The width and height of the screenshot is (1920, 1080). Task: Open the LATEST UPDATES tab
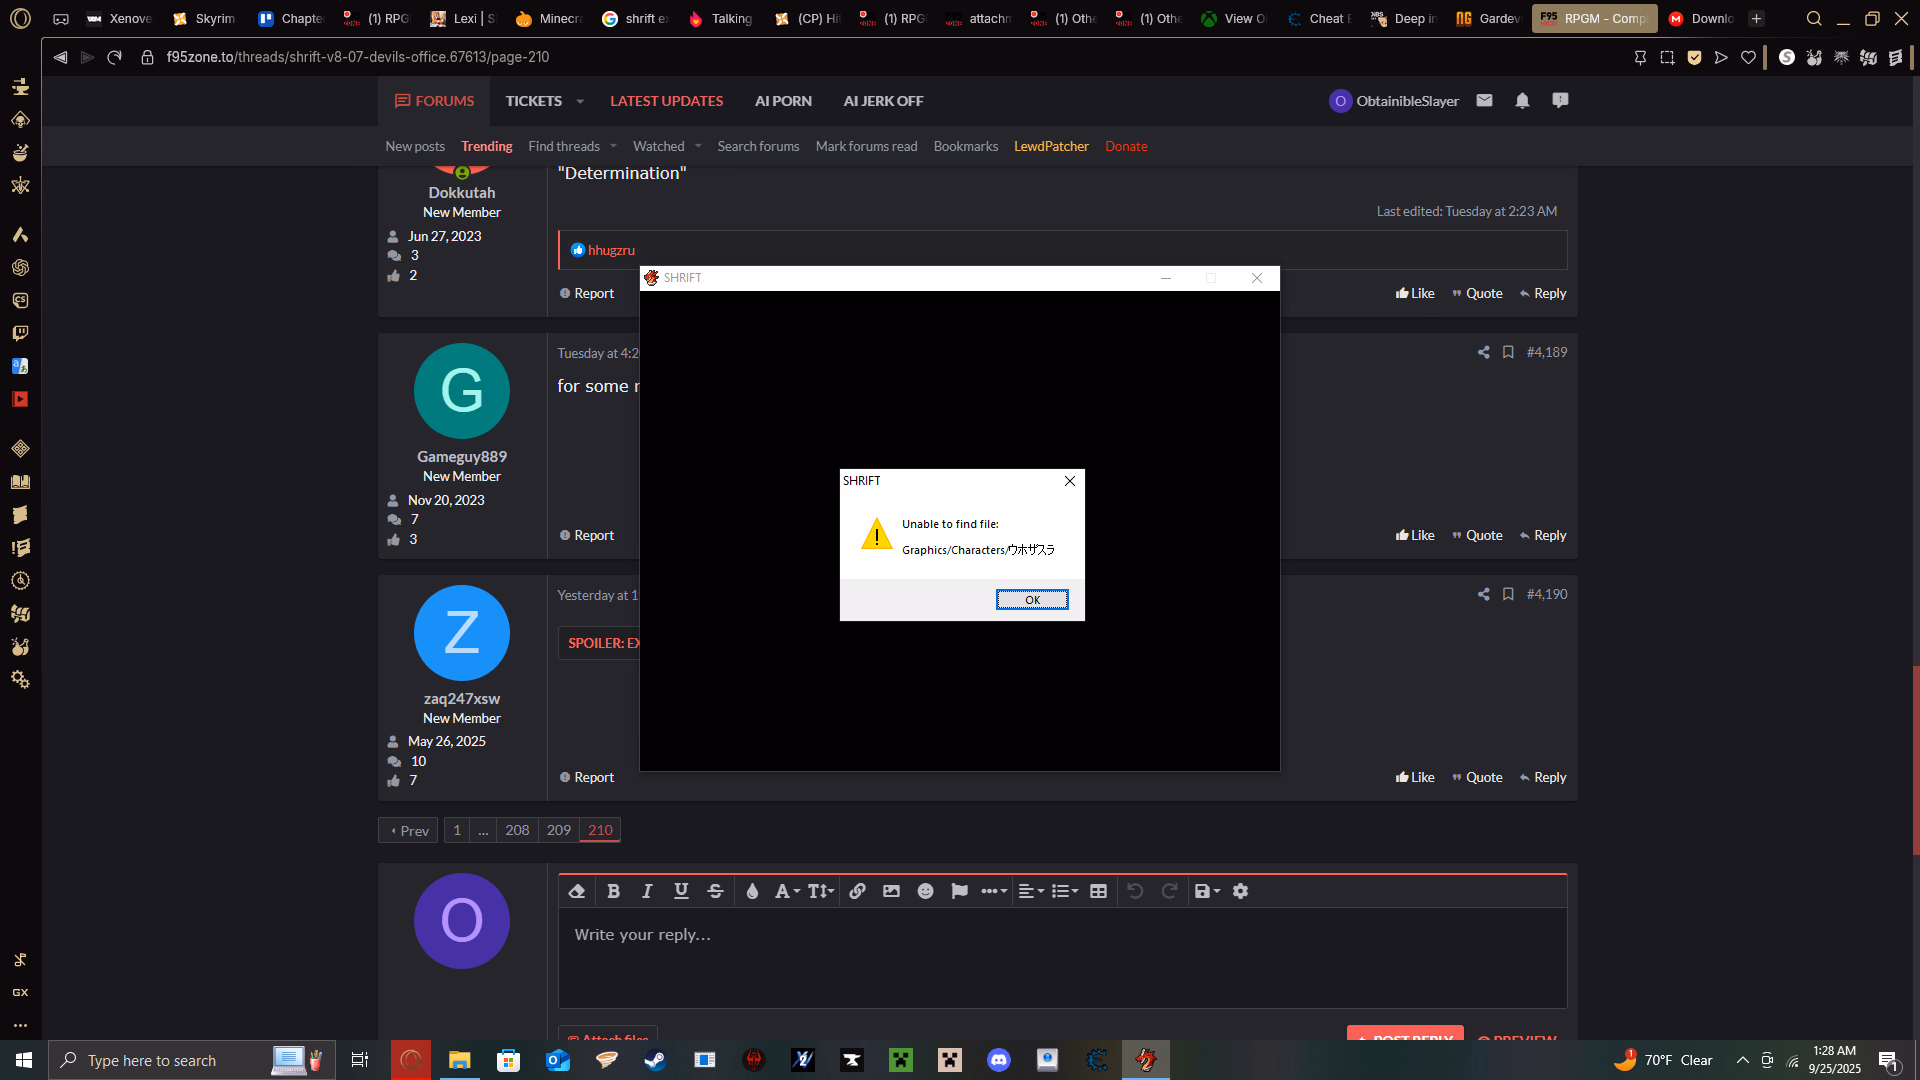pos(666,101)
